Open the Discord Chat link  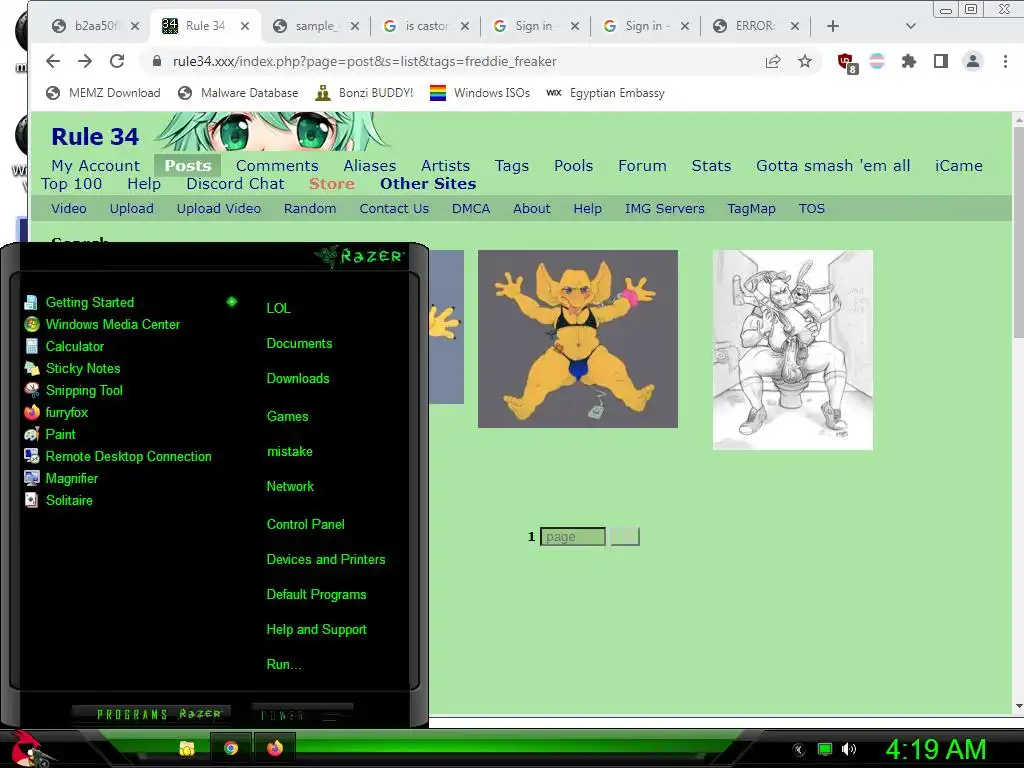click(x=235, y=184)
